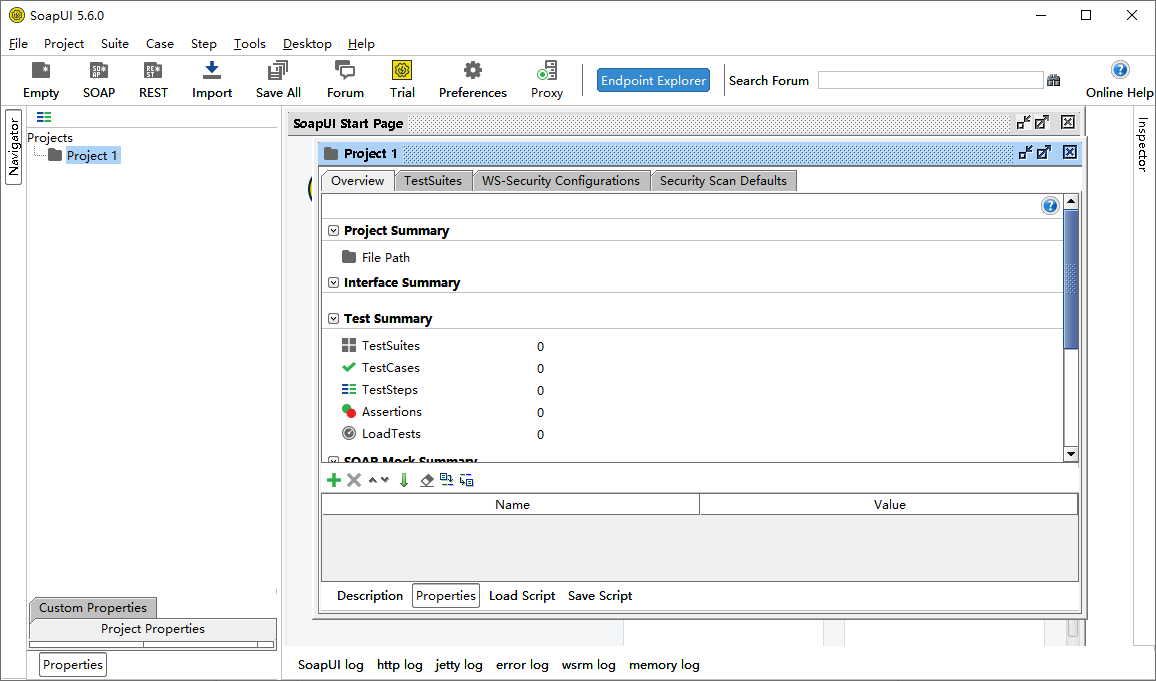Click the sort properties icon
Image resolution: width=1156 pixels, height=681 pixels.
pyautogui.click(x=447, y=480)
